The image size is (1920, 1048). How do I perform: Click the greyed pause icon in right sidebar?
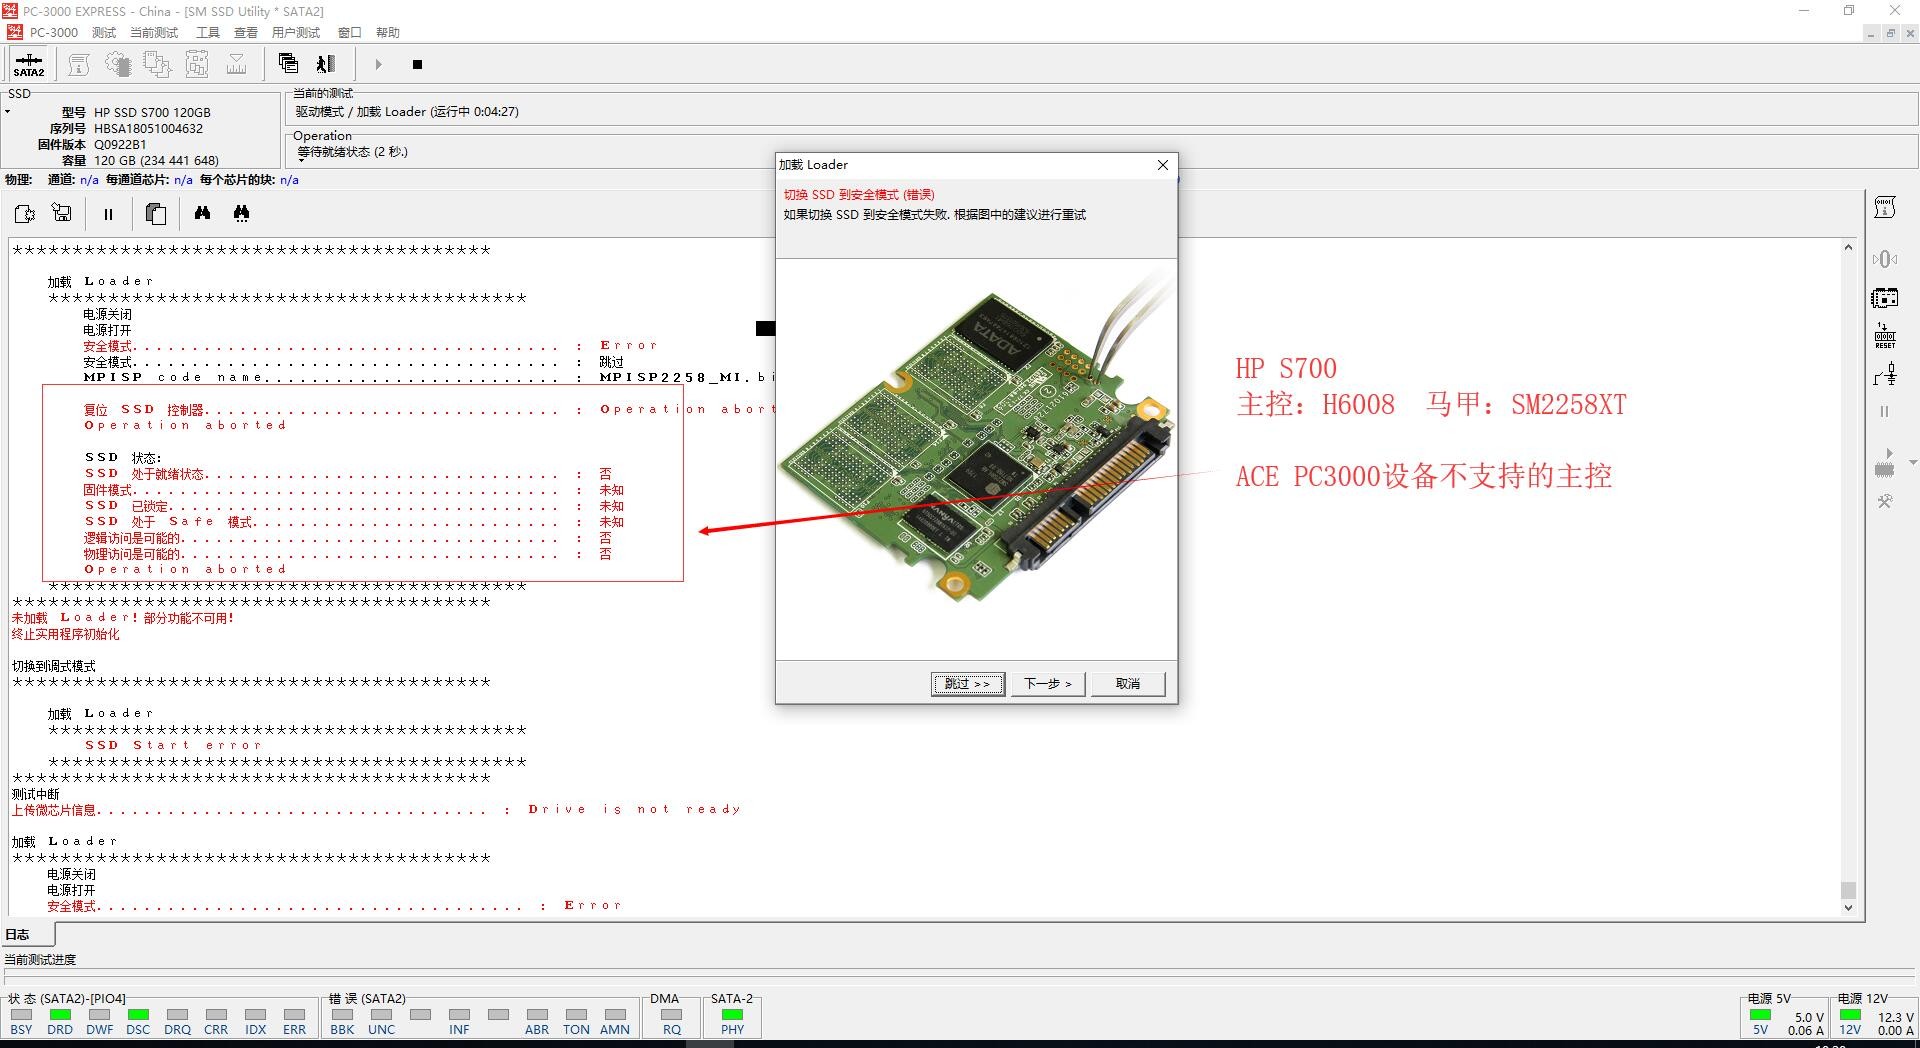pos(1885,411)
